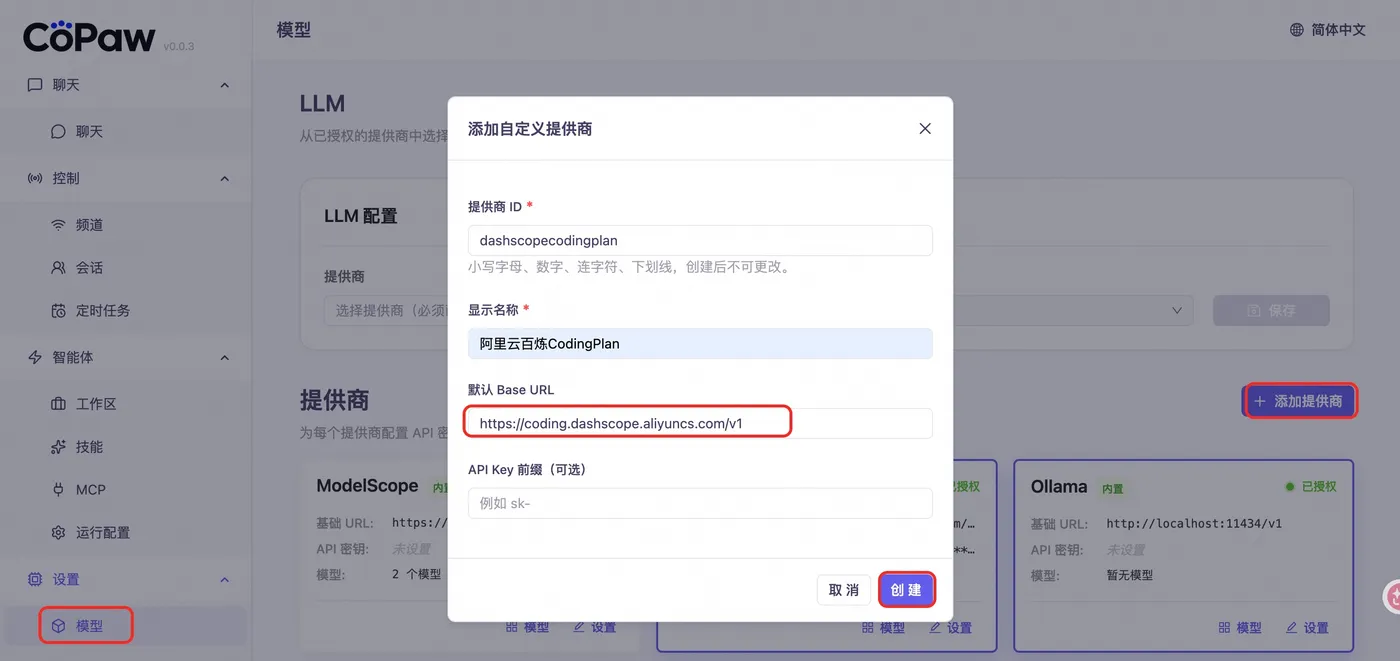Click the ModelScope card title
The image size is (1400, 661).
tap(367, 486)
